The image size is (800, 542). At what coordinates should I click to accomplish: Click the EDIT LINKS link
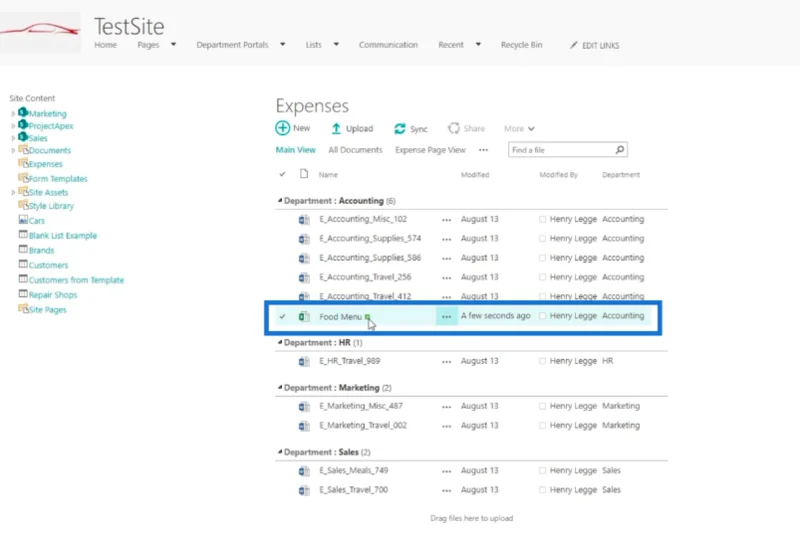tap(601, 45)
